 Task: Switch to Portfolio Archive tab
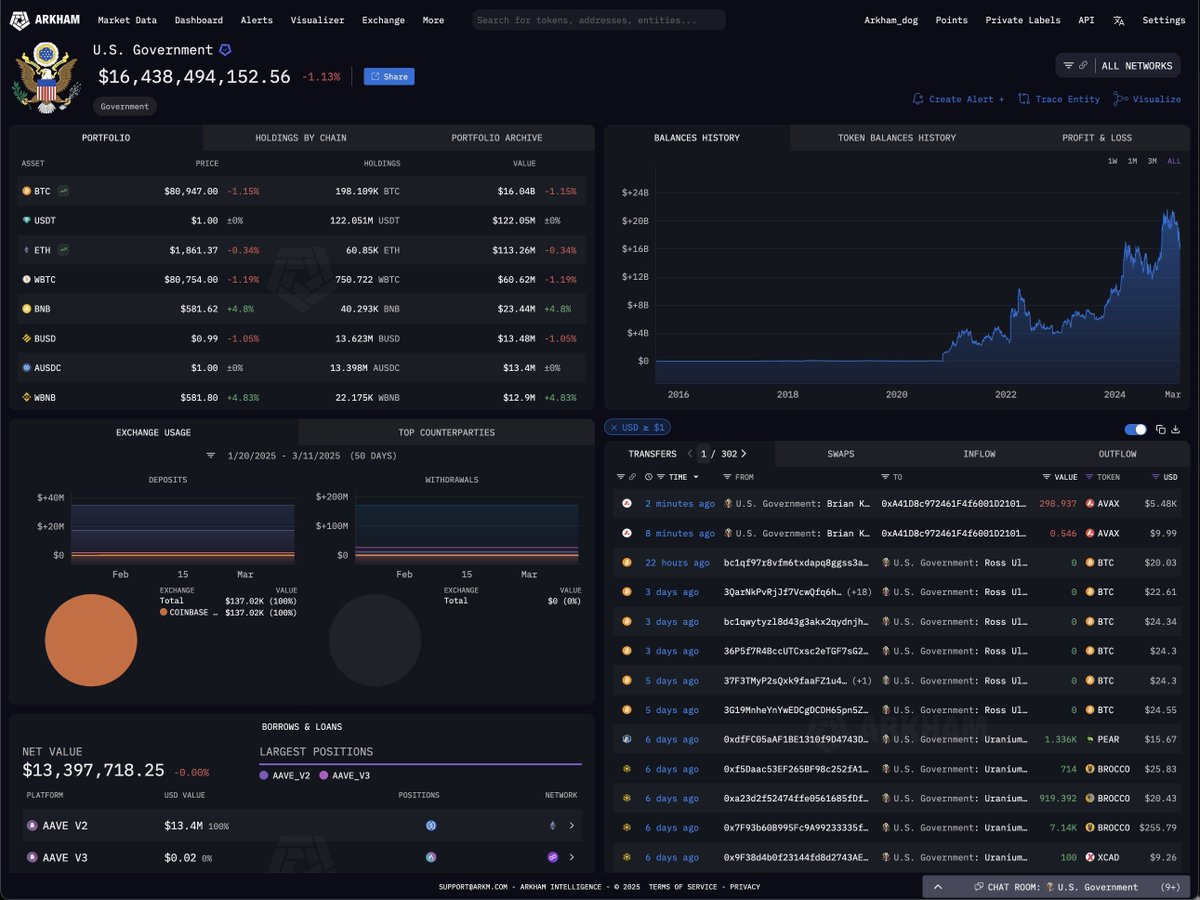point(496,138)
